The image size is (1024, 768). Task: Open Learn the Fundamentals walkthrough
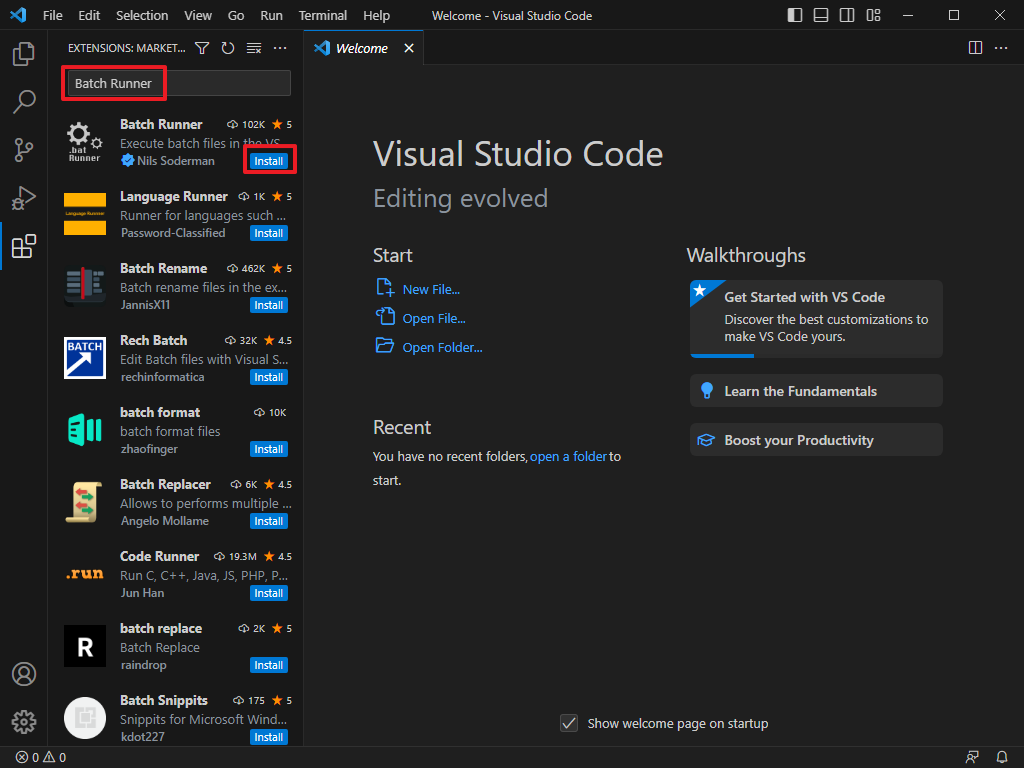[x=816, y=391]
